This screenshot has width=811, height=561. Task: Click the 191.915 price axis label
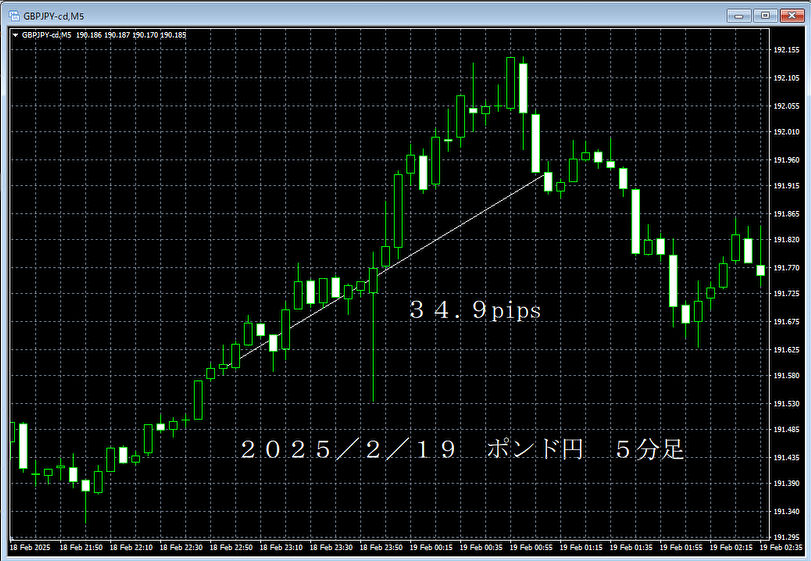click(x=786, y=186)
